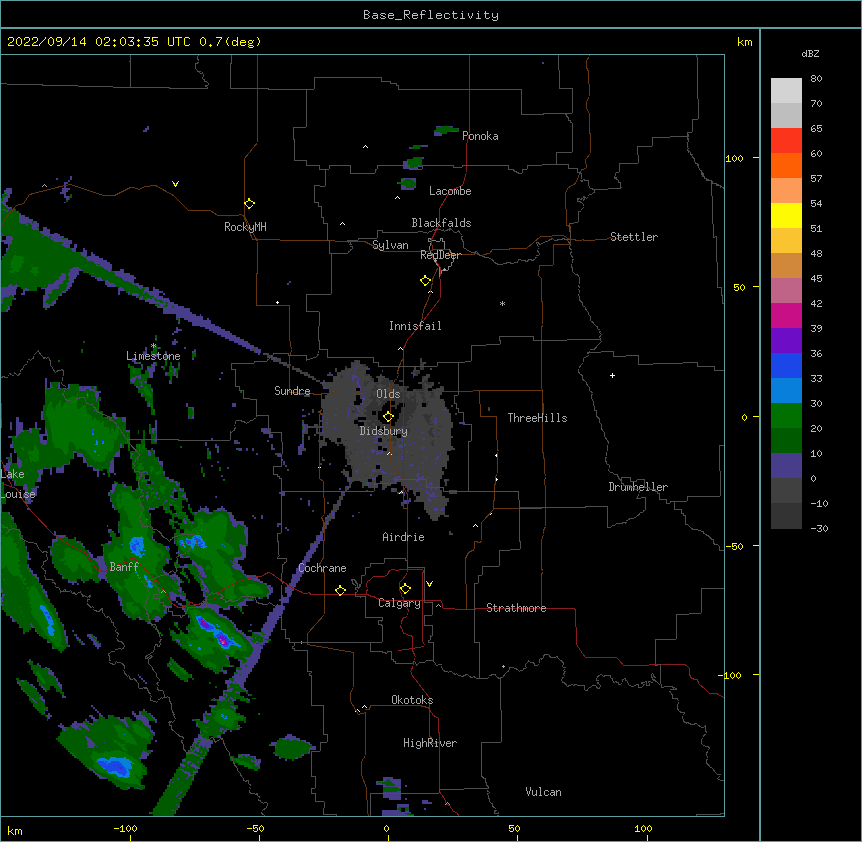
Task: Click the dBZ legend heading
Action: (810, 53)
